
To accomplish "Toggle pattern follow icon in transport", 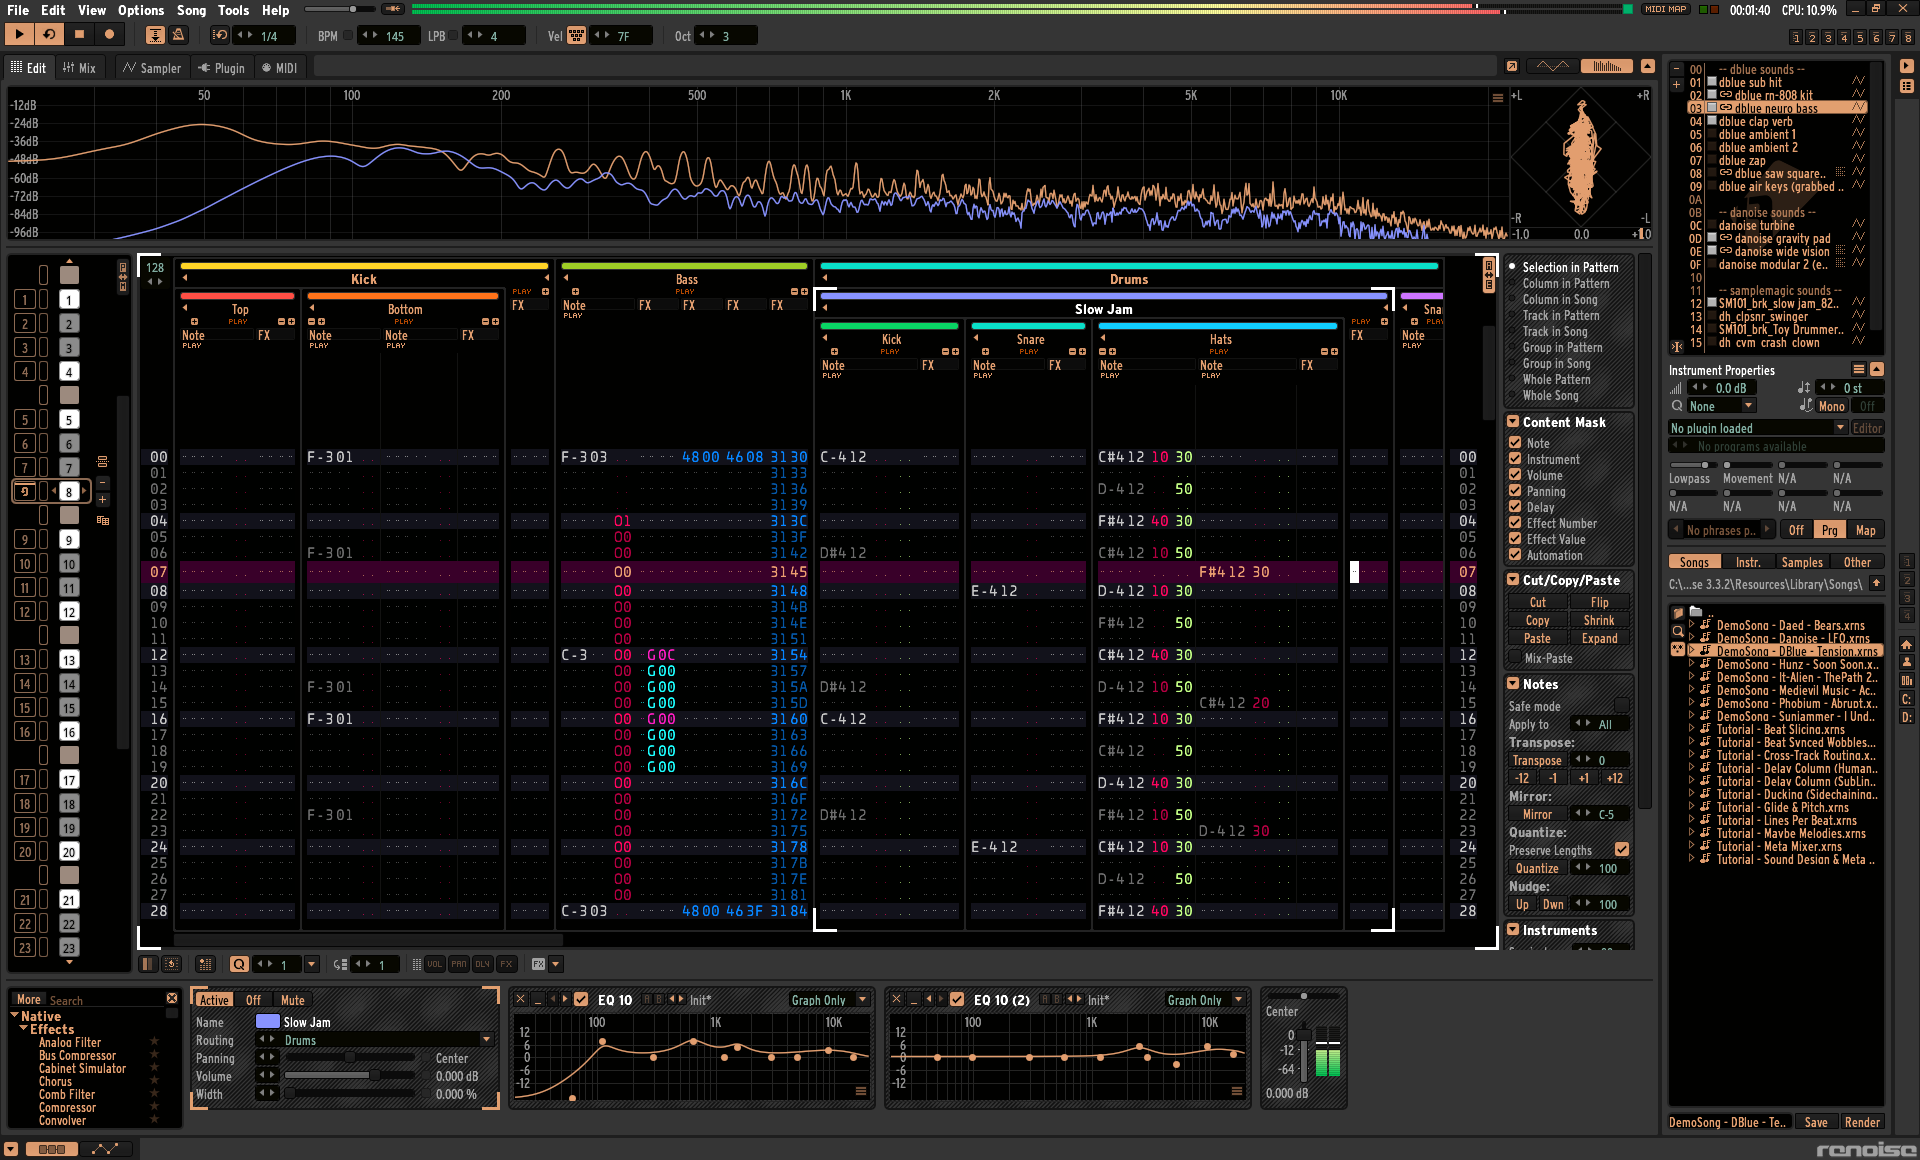I will (x=155, y=35).
